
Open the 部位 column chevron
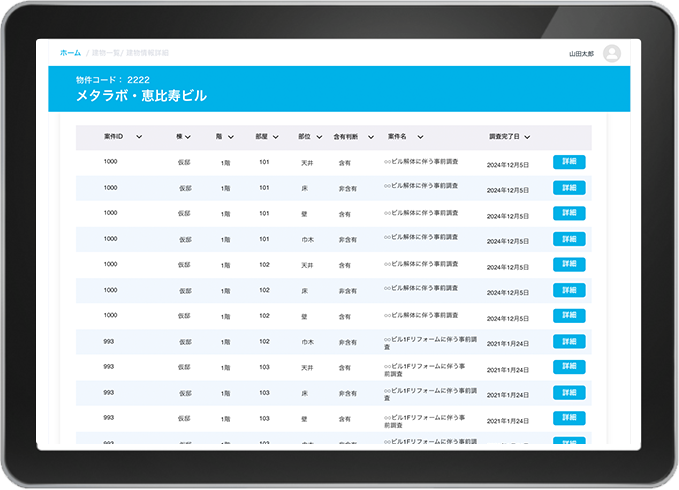(x=319, y=137)
